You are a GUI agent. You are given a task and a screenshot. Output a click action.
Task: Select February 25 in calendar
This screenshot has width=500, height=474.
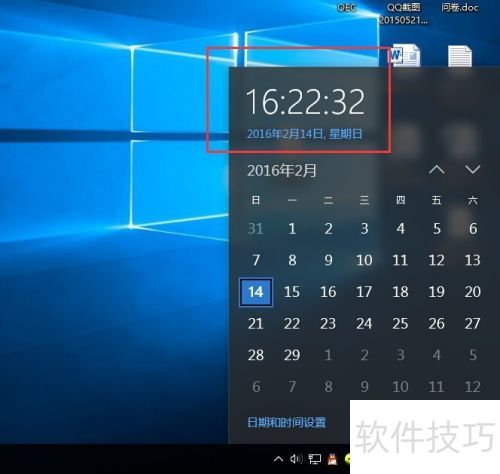point(400,324)
